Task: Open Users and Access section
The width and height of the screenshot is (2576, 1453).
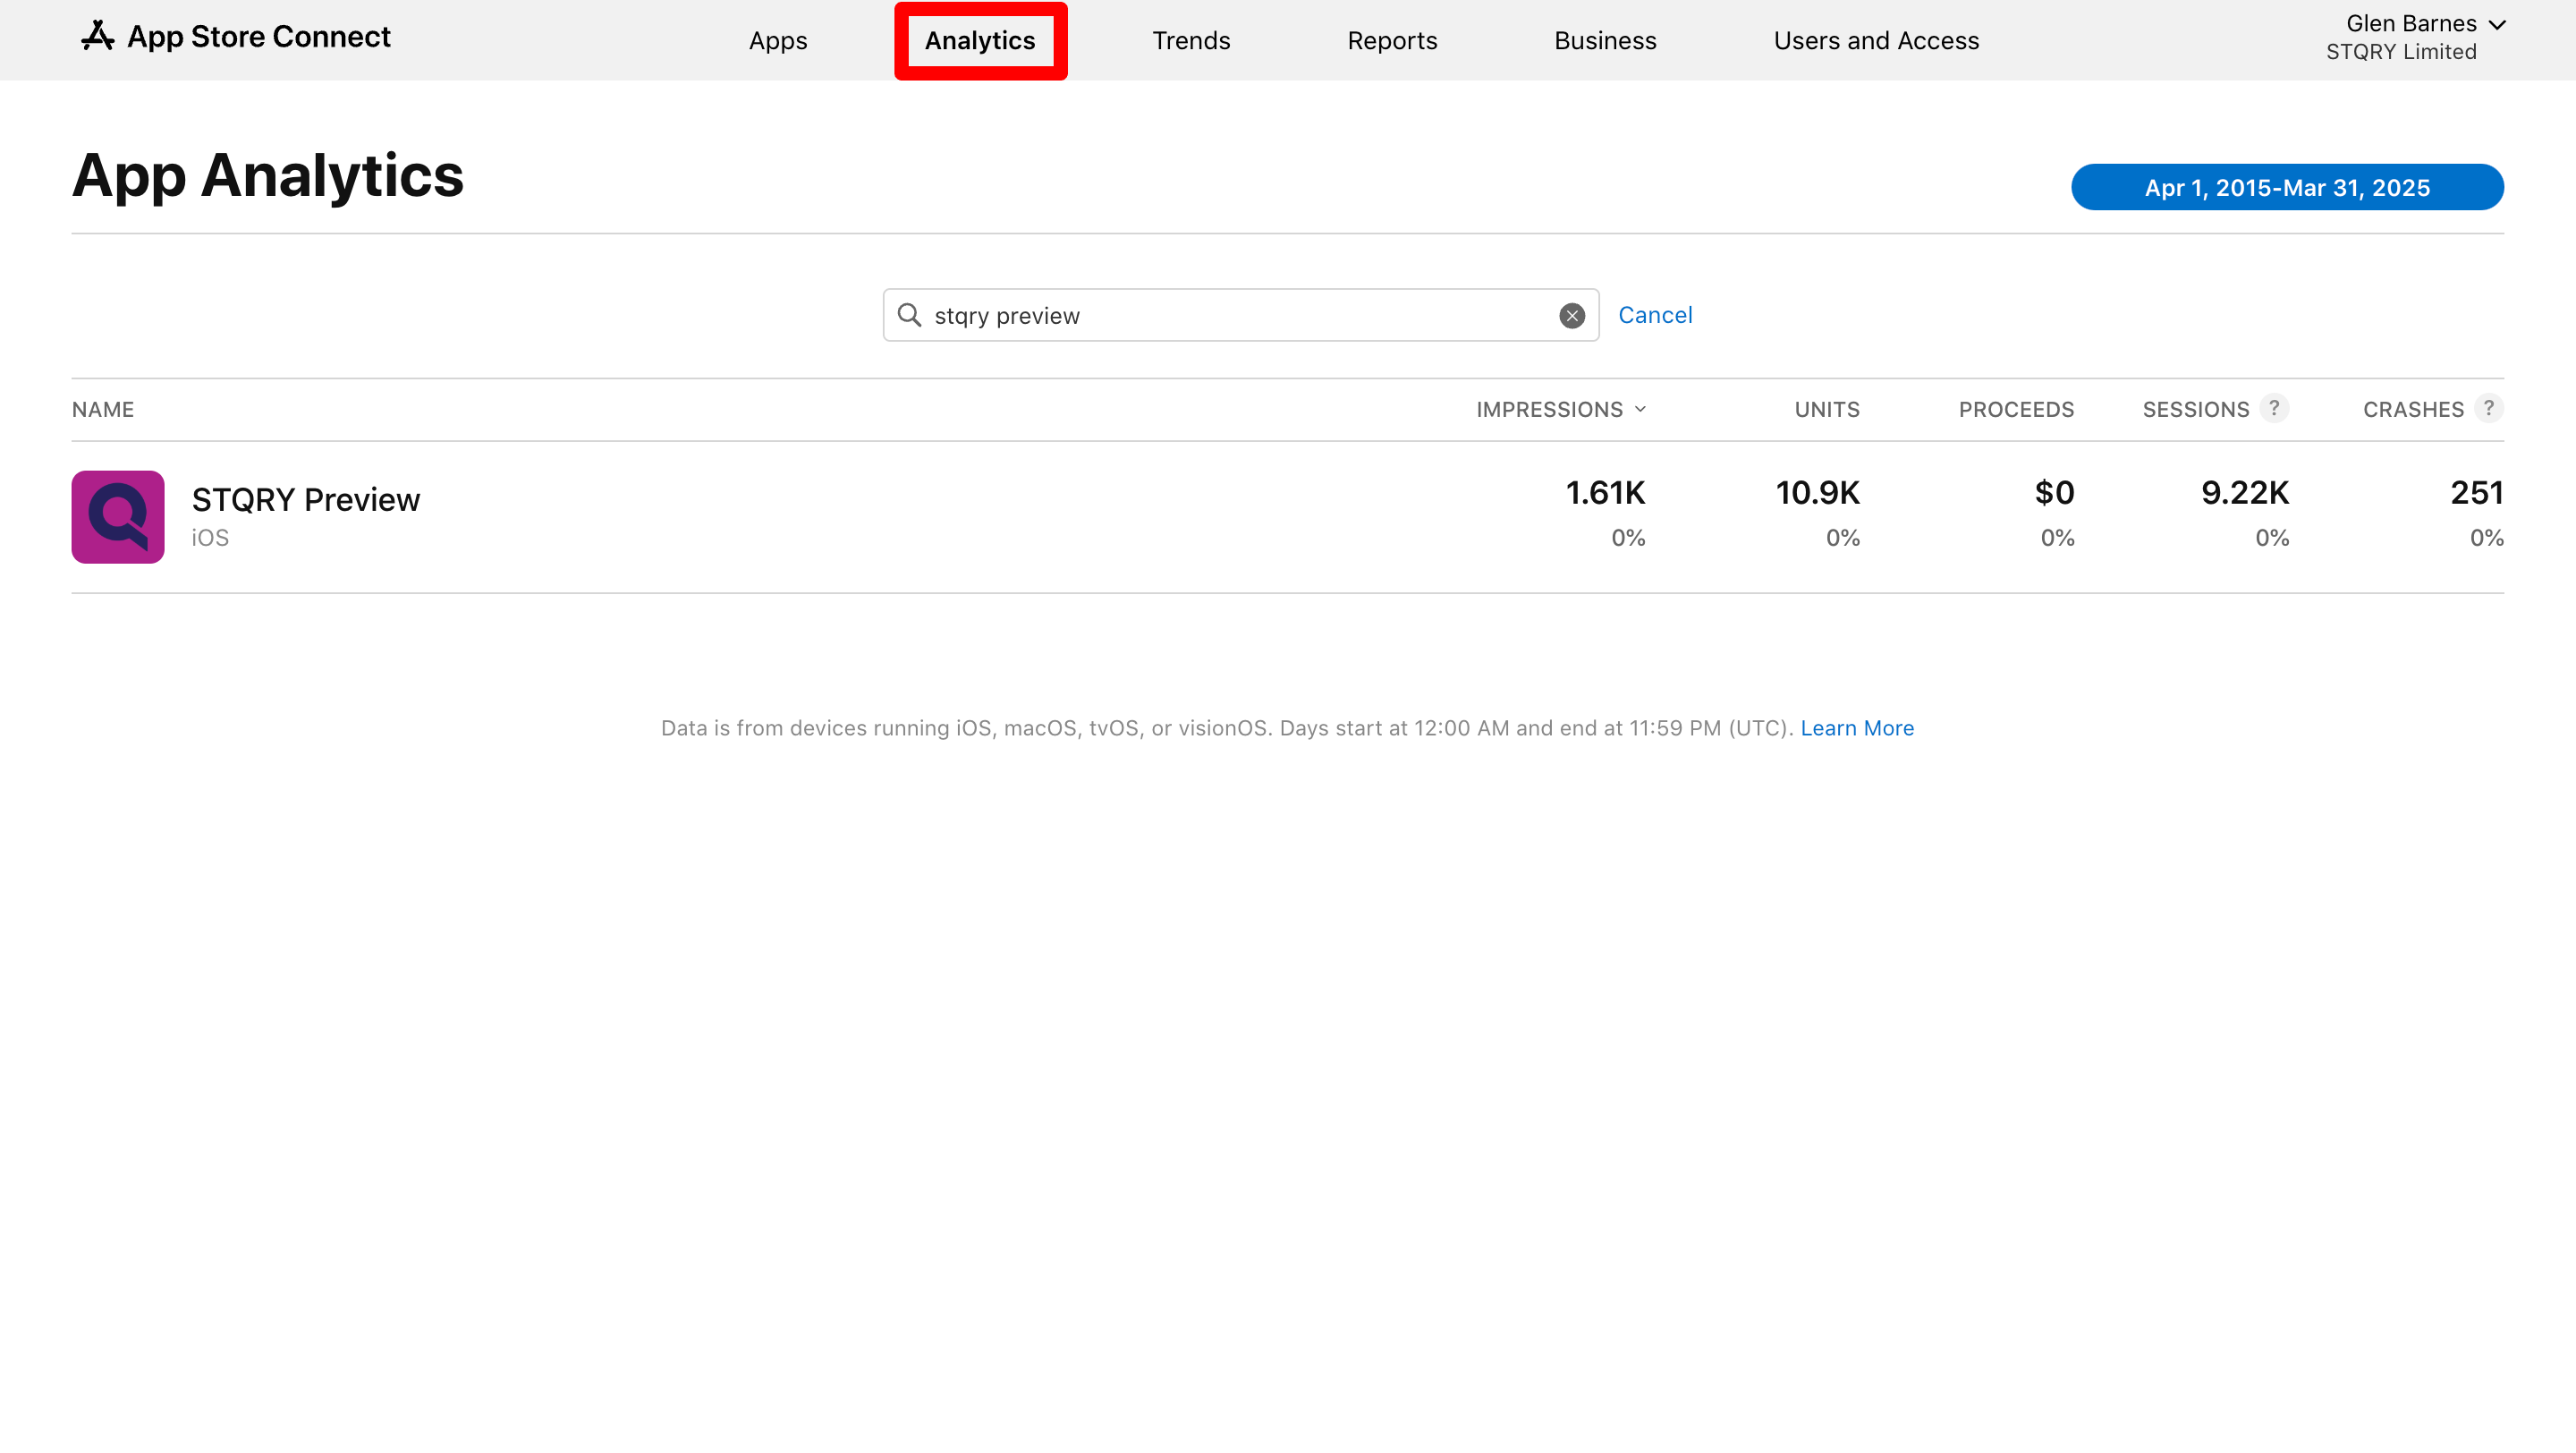Action: tap(1875, 41)
